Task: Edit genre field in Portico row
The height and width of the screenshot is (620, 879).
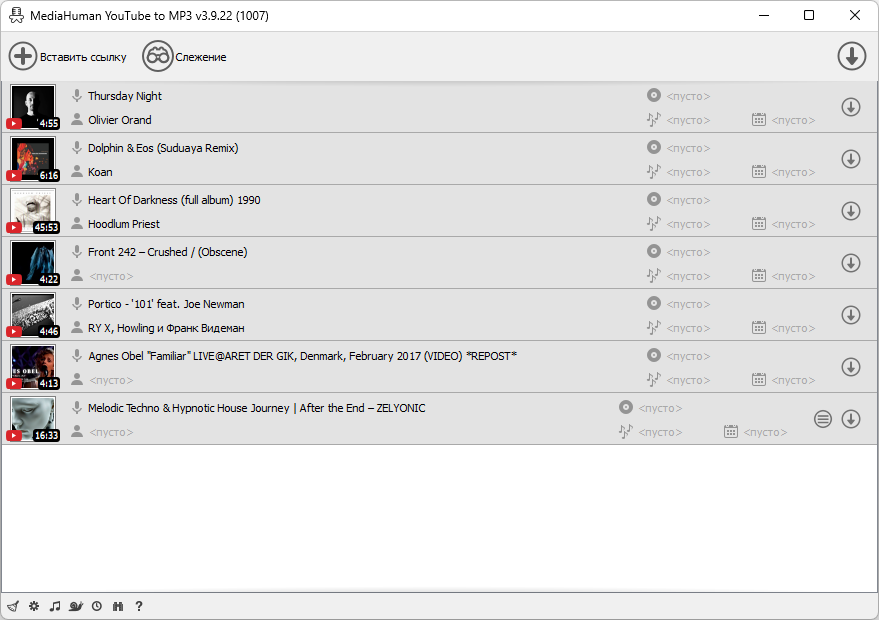Action: pyautogui.click(x=688, y=328)
